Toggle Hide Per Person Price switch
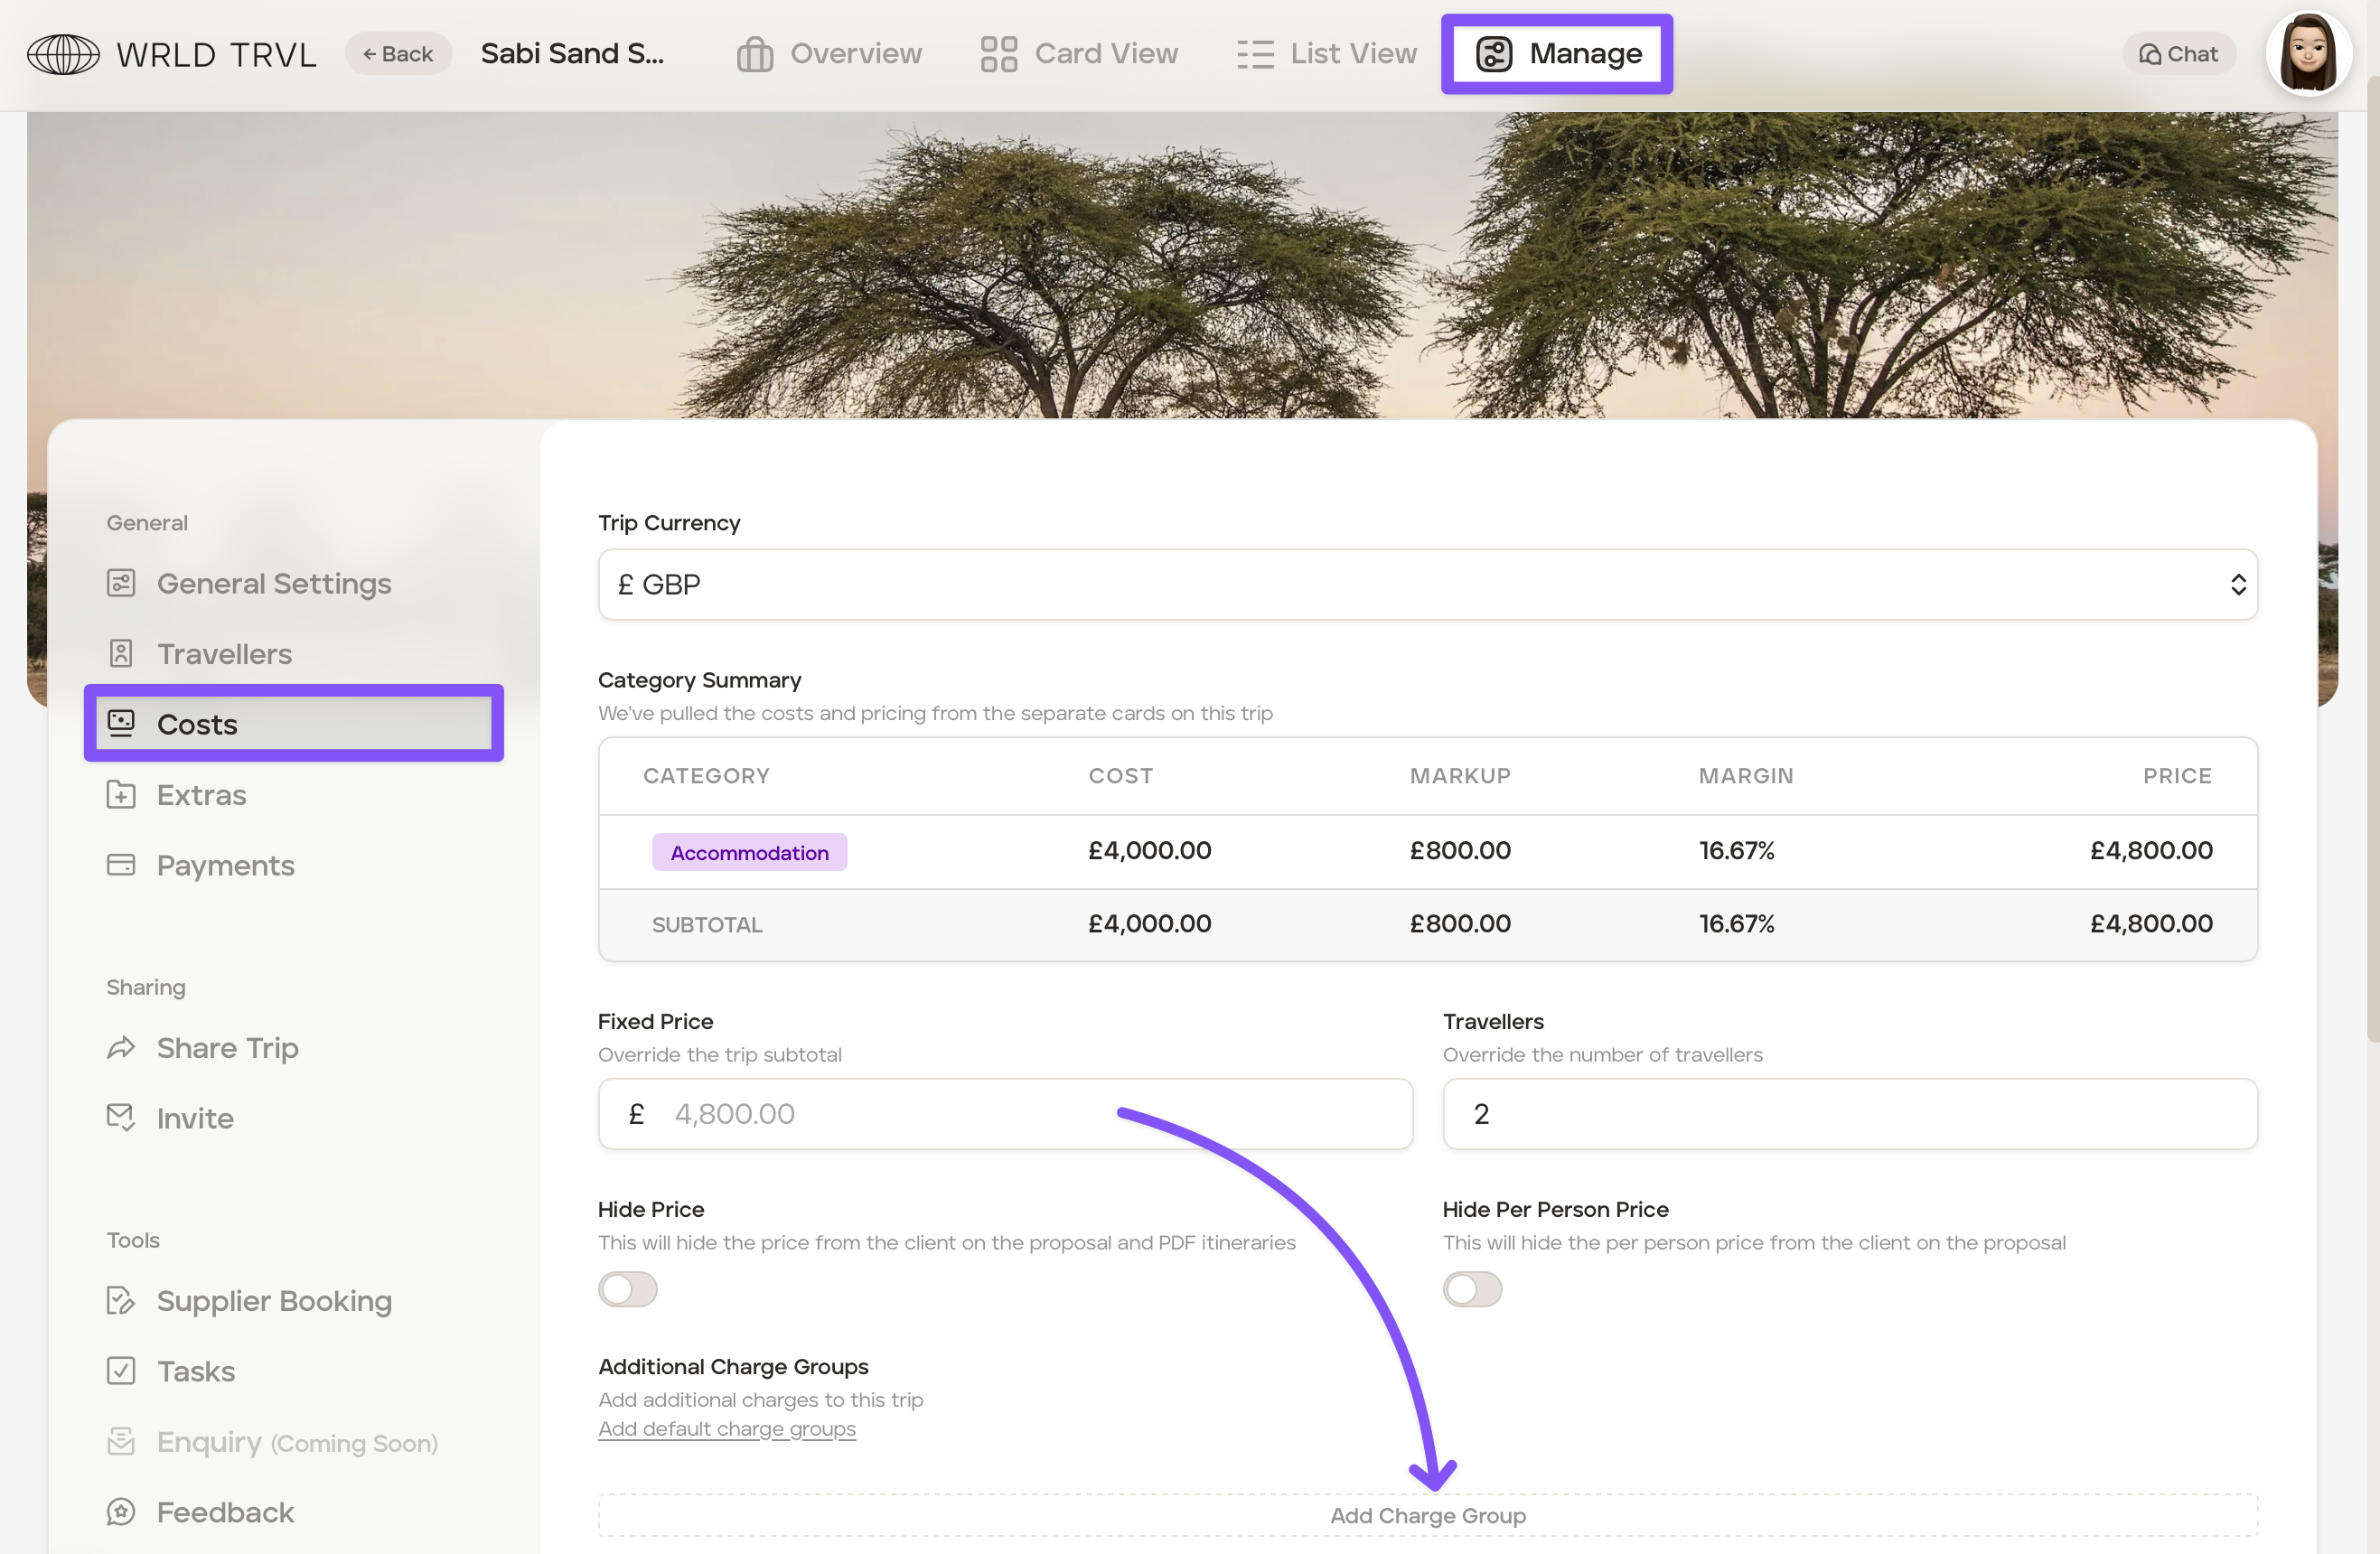2380x1554 pixels. (x=1471, y=1289)
